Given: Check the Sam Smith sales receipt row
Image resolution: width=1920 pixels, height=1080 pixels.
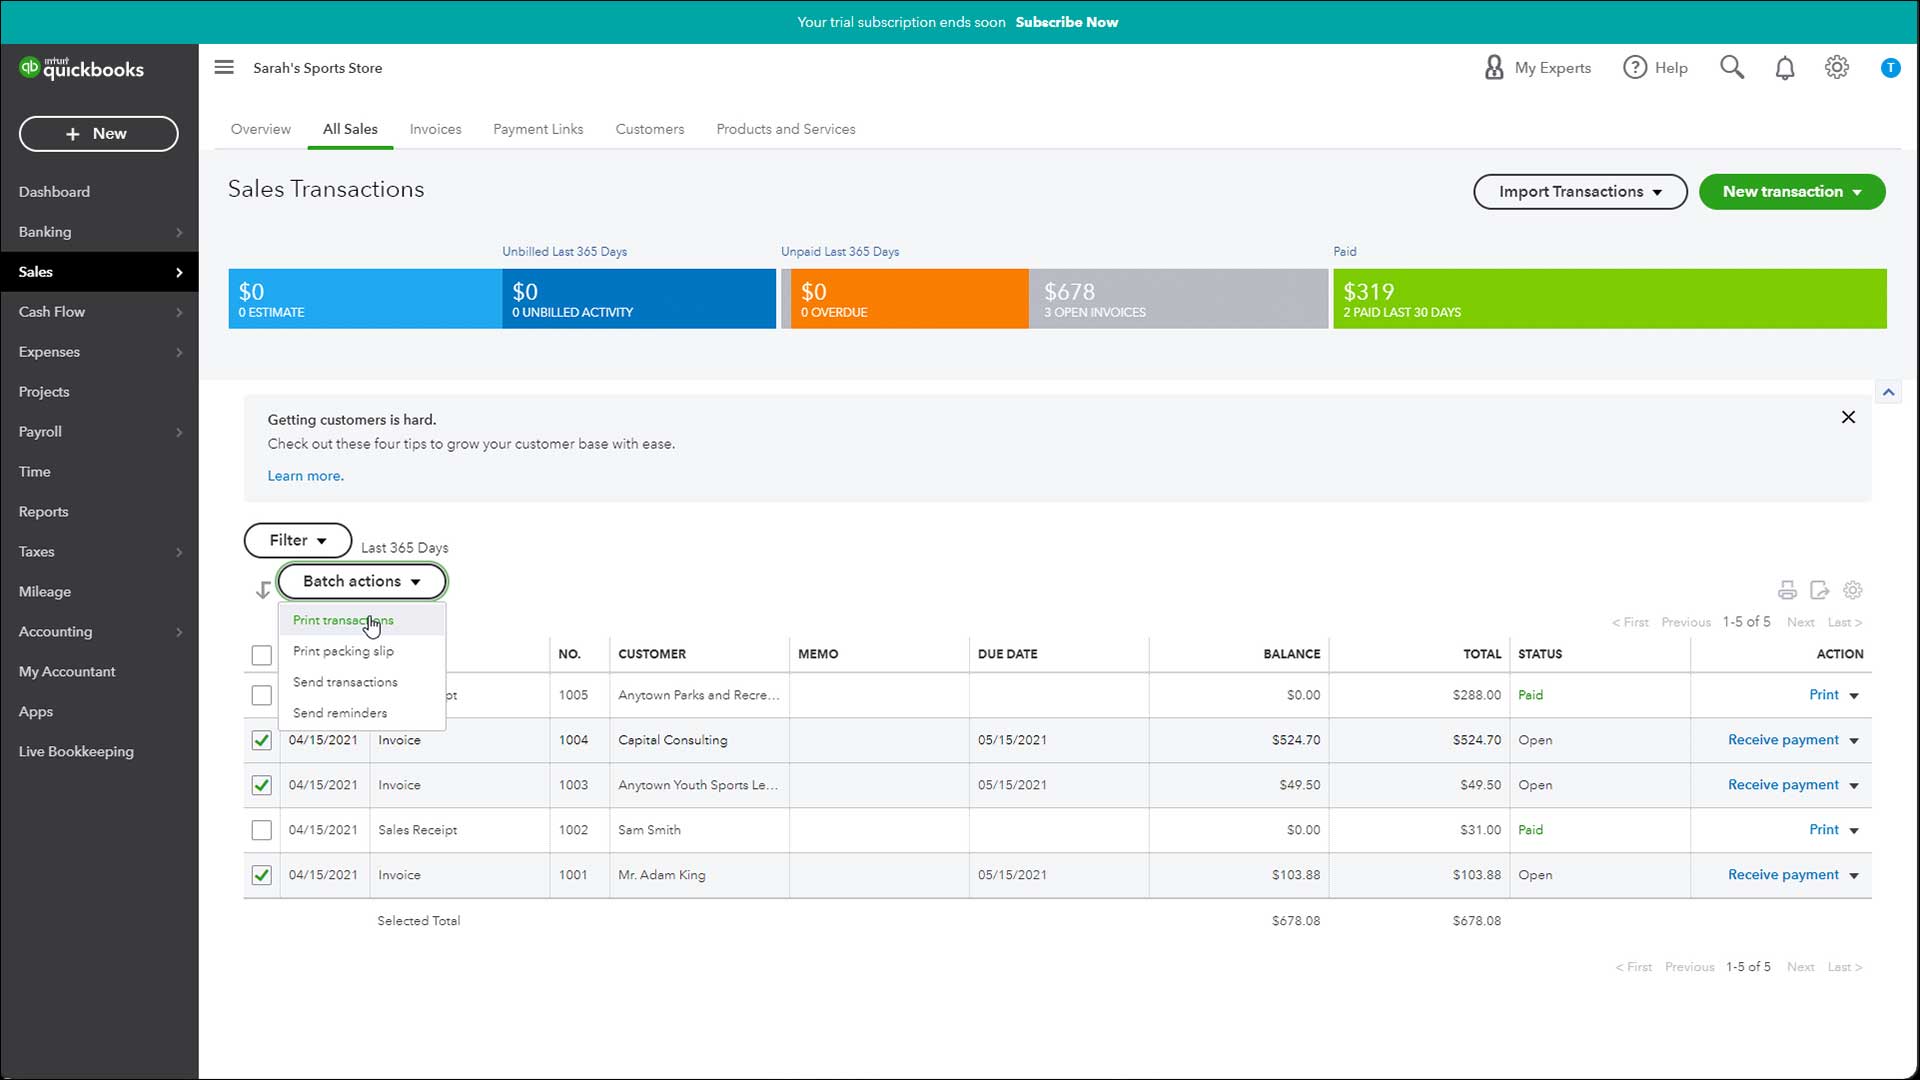Looking at the screenshot, I should pyautogui.click(x=261, y=830).
